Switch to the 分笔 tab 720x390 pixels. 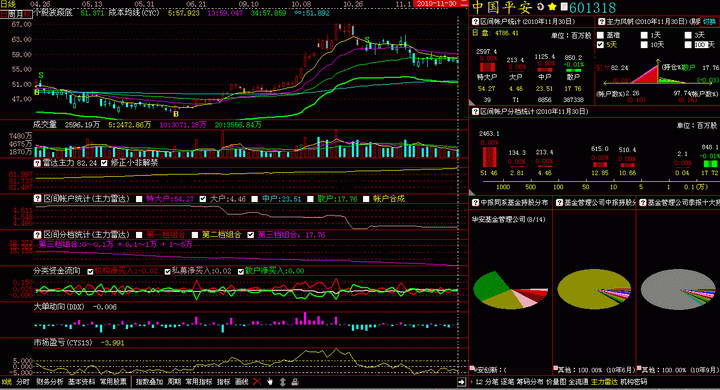pos(491,382)
